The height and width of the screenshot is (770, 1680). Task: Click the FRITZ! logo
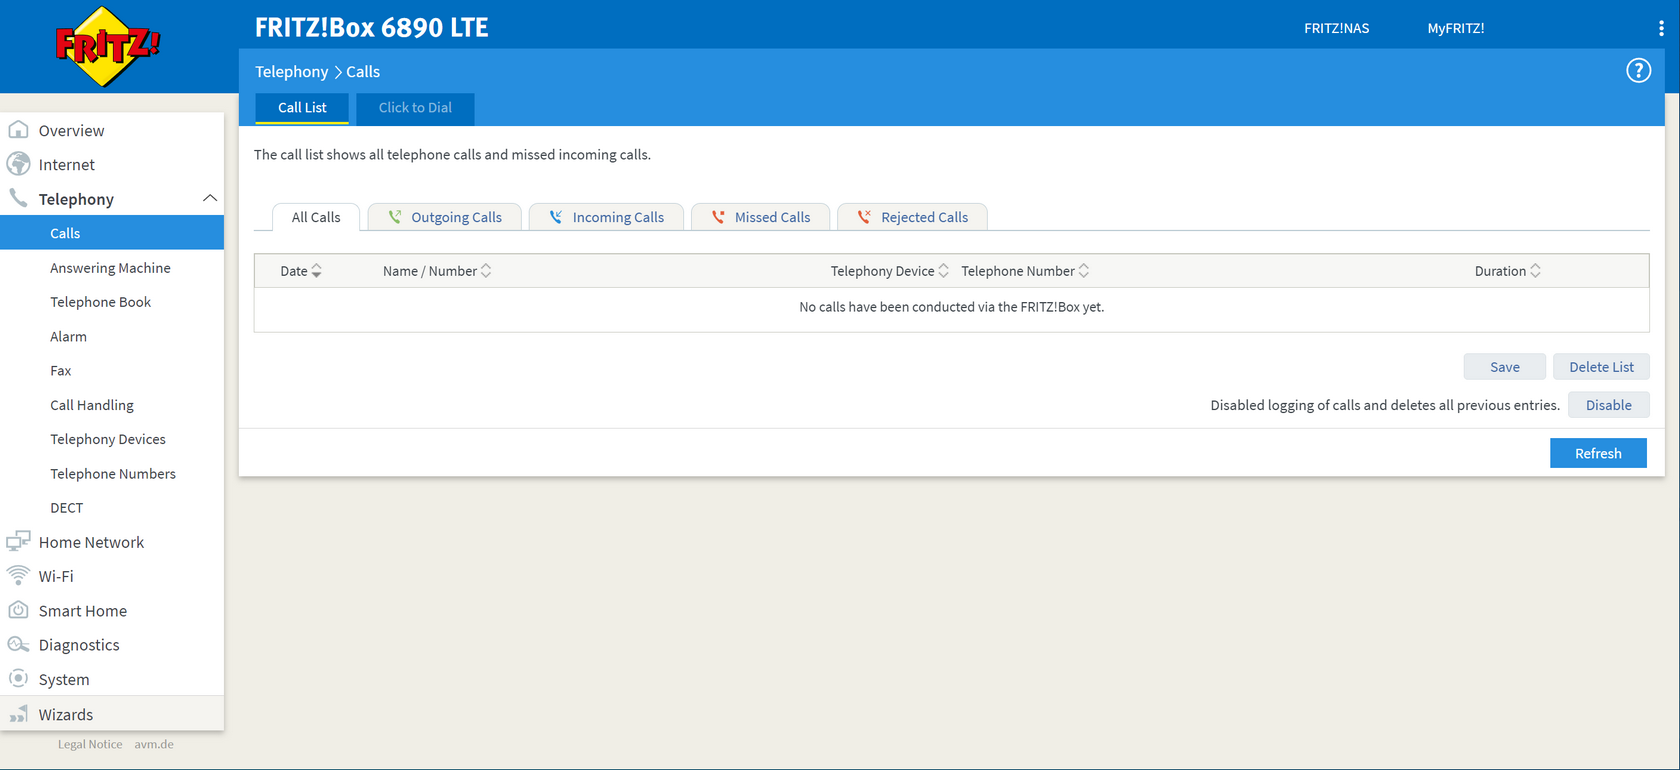(x=107, y=46)
